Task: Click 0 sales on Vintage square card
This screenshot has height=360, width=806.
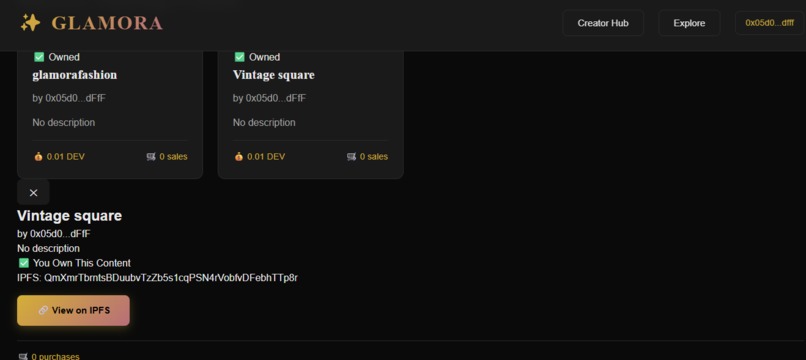Action: pyautogui.click(x=374, y=156)
